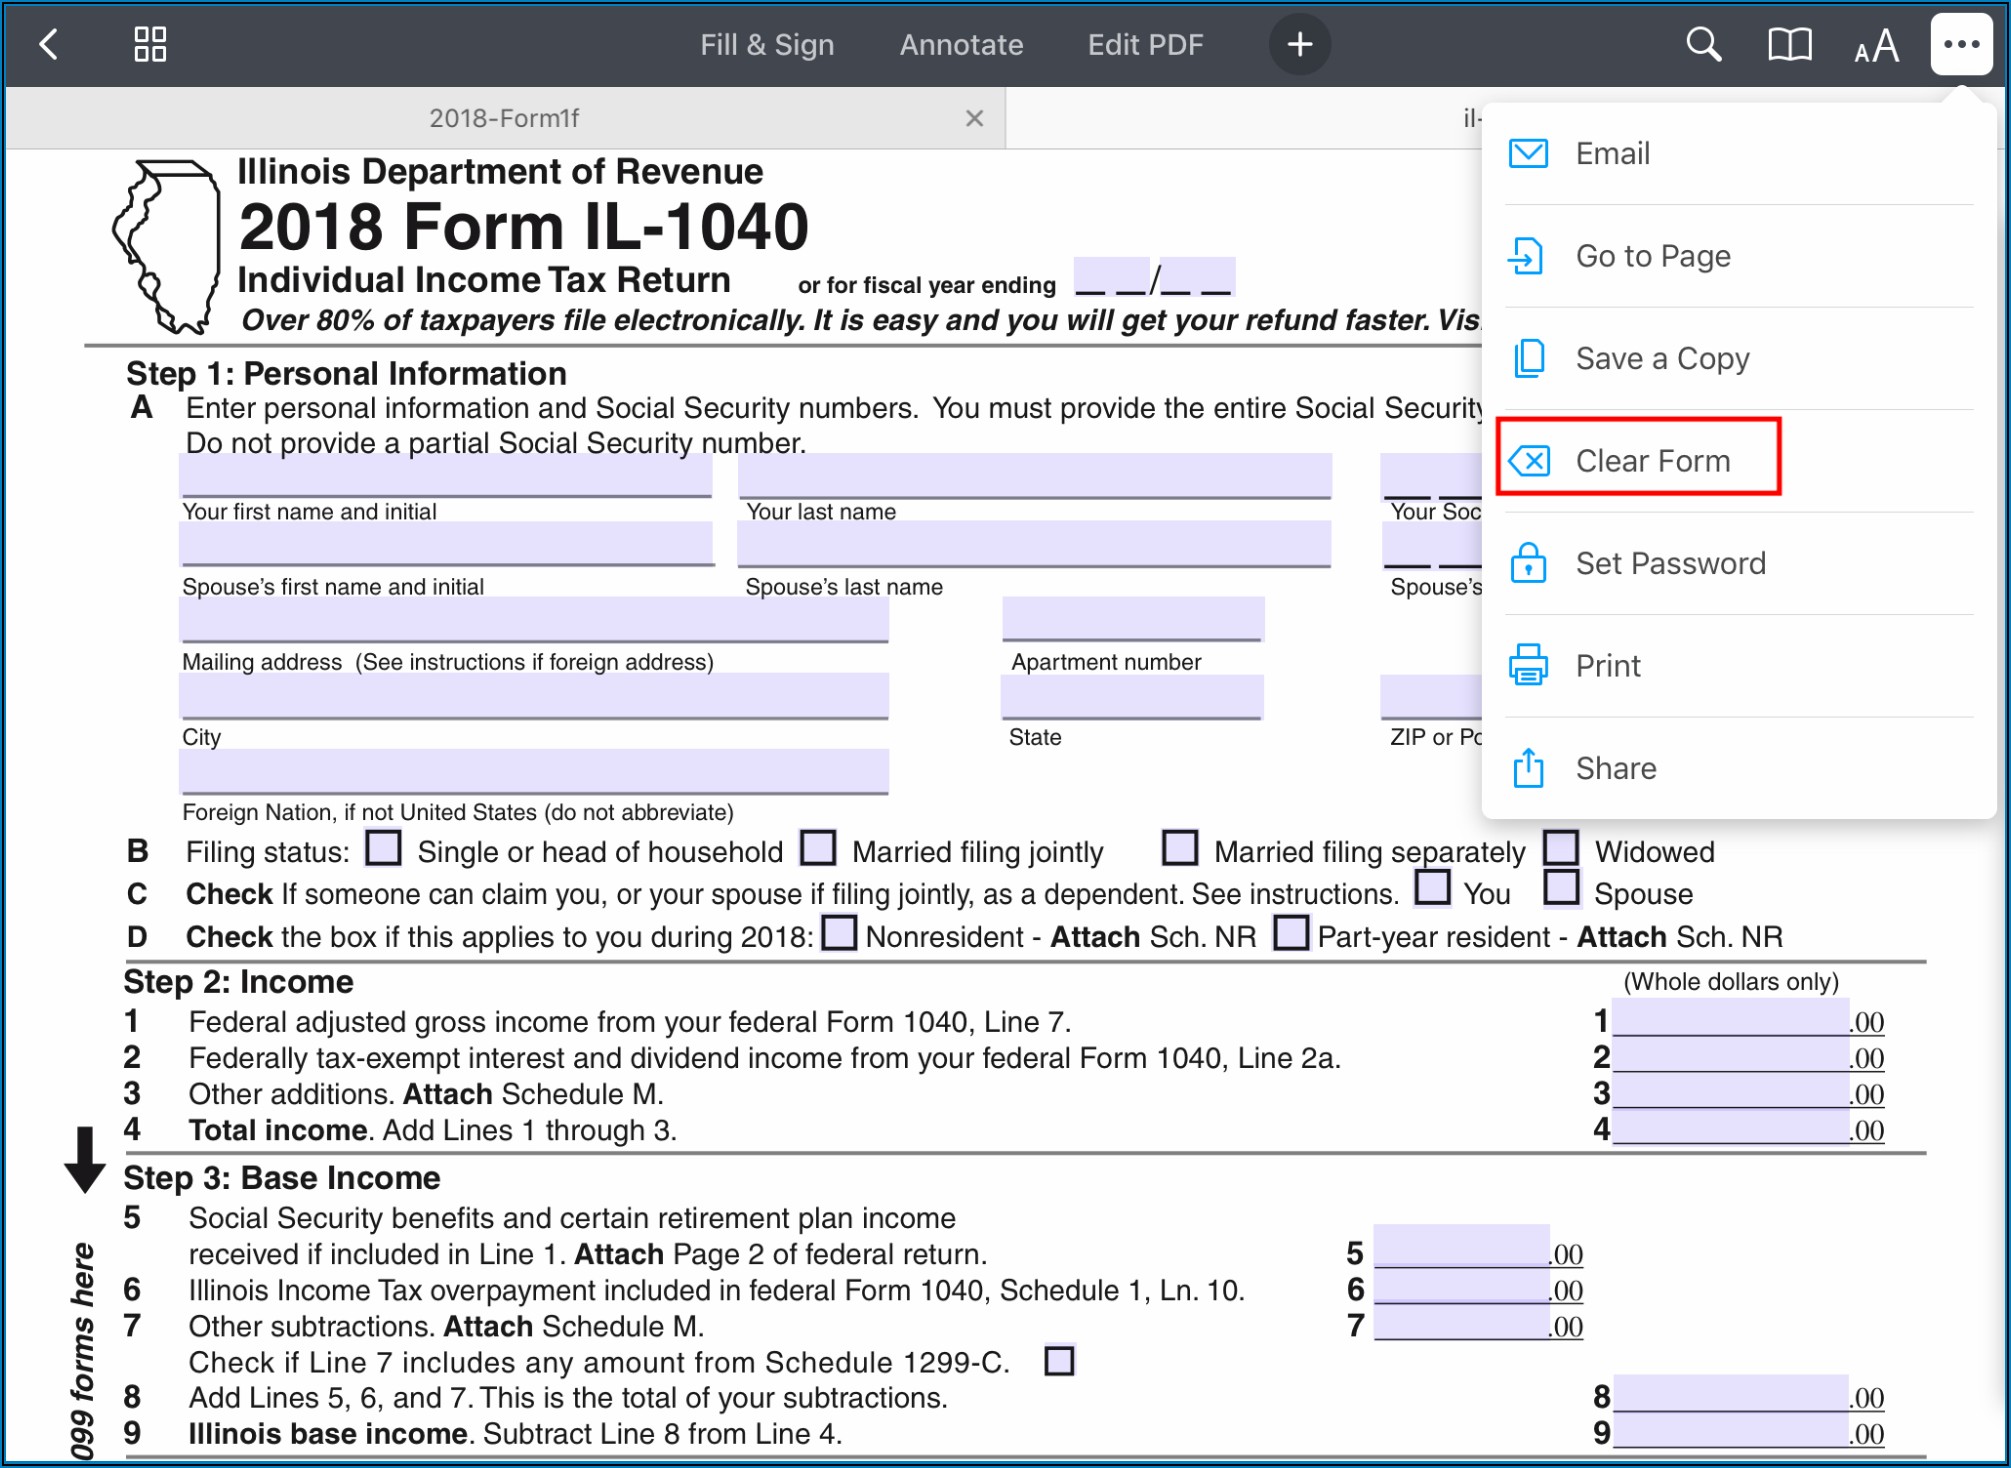Screen dimensions: 2011x1468
Task: Open the search magnifier tool
Action: tap(1703, 44)
